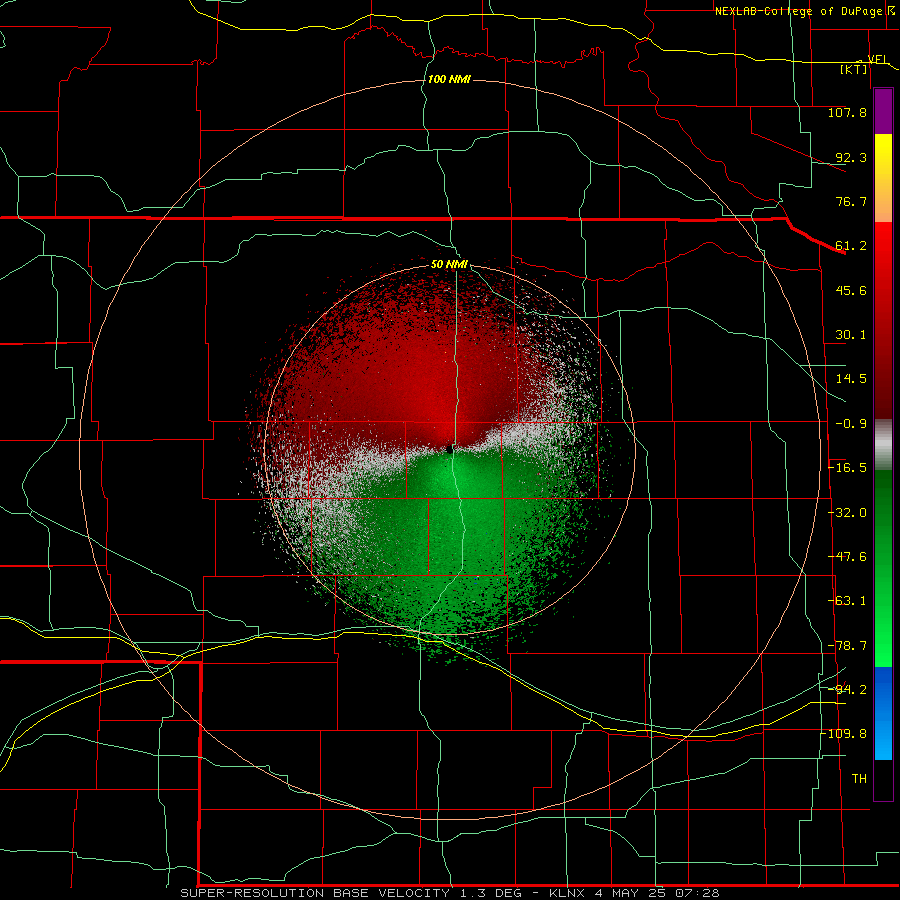Screen dimensions: 900x900
Task: Select the 107.8 scale value
Action: click(847, 112)
